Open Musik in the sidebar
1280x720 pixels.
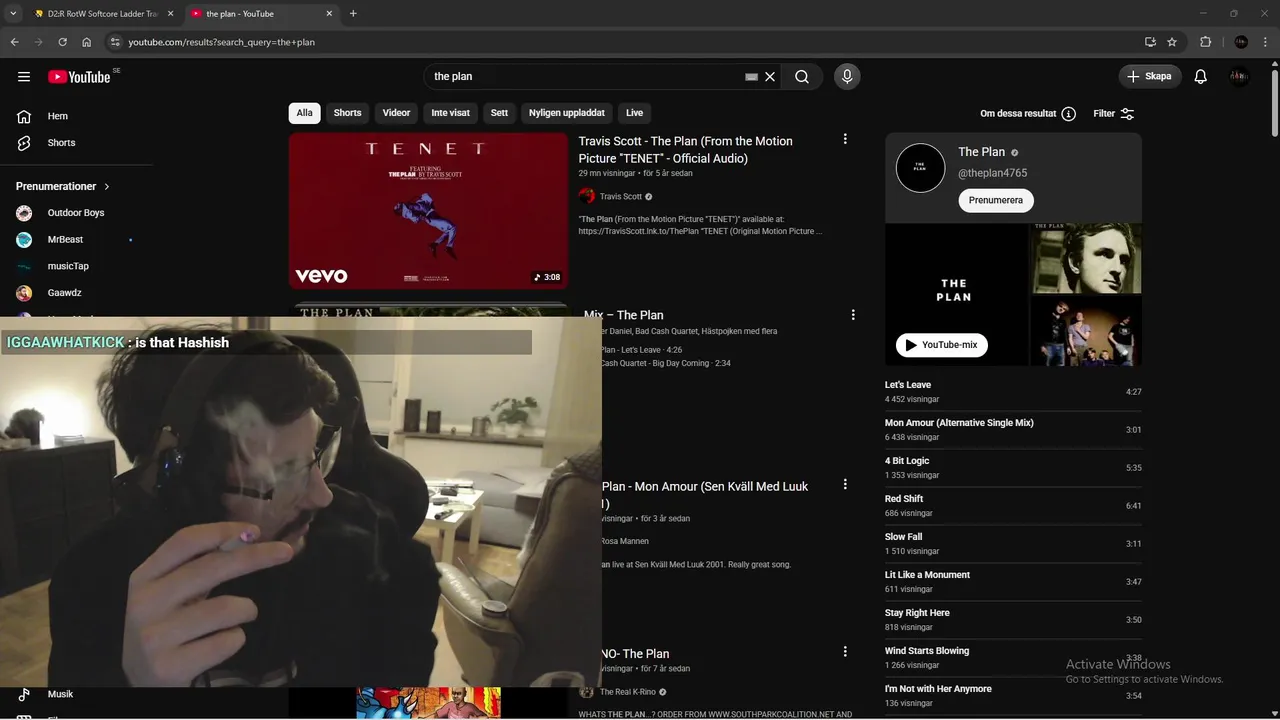click(x=60, y=694)
